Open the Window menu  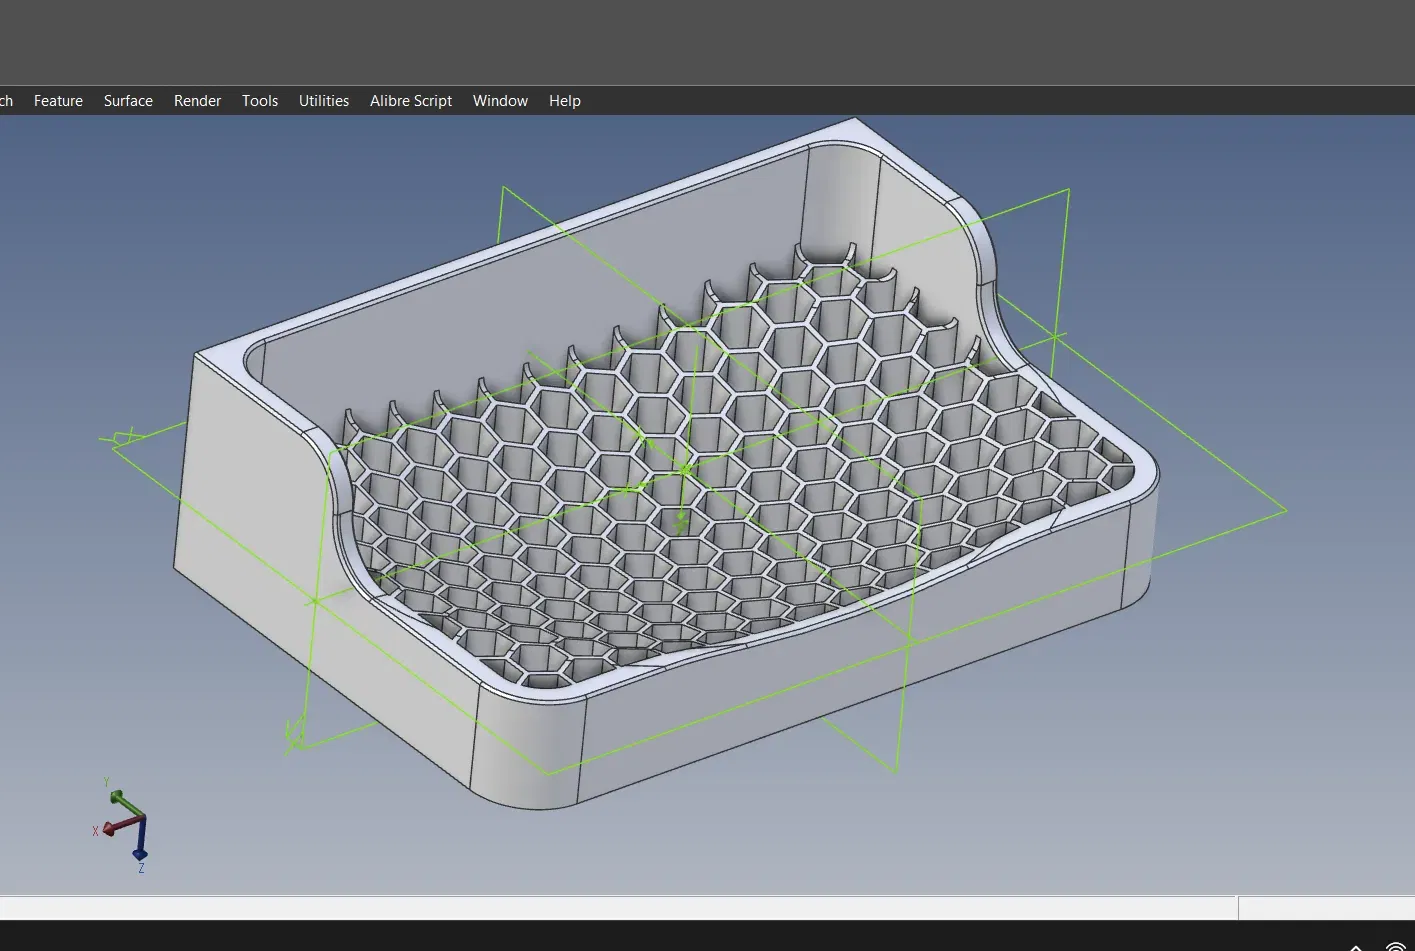pos(500,101)
